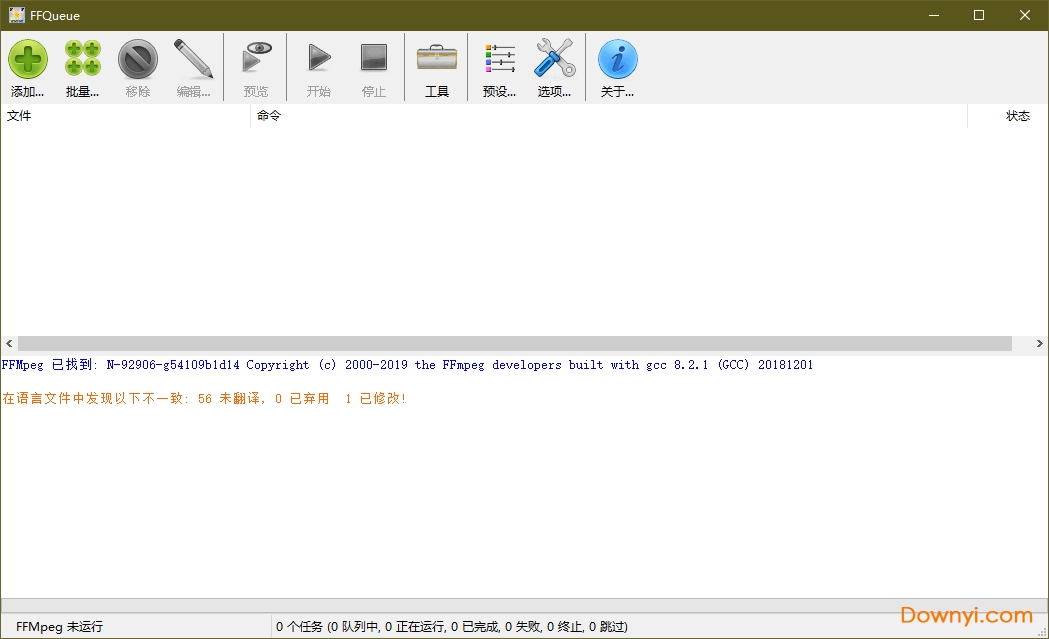Open the 工具 (Tools) toolbox

[437, 60]
